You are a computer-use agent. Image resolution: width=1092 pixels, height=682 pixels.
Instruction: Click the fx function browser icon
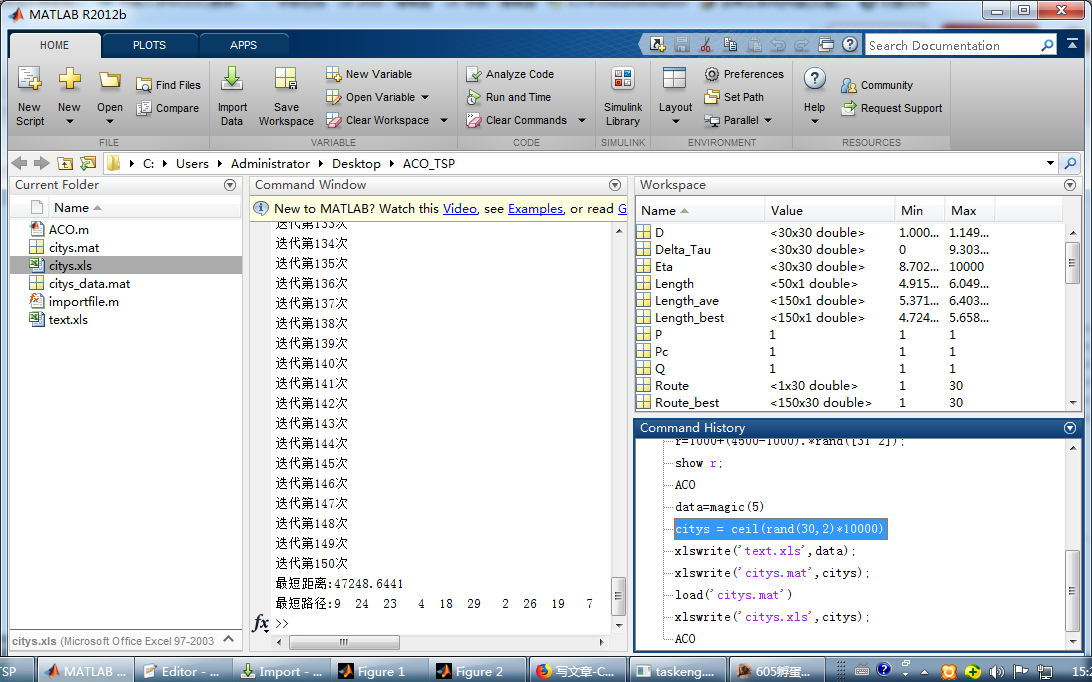point(260,622)
